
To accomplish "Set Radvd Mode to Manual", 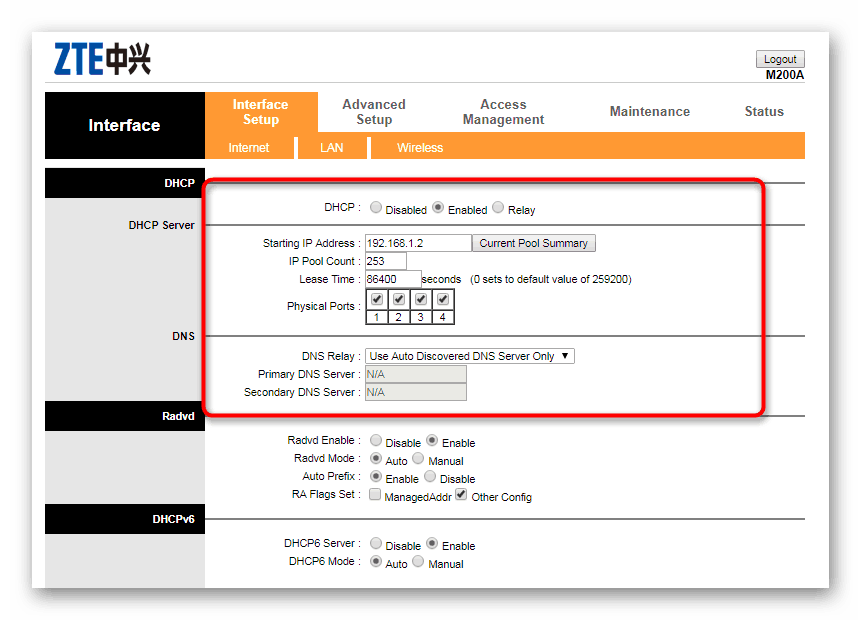I will pos(421,460).
